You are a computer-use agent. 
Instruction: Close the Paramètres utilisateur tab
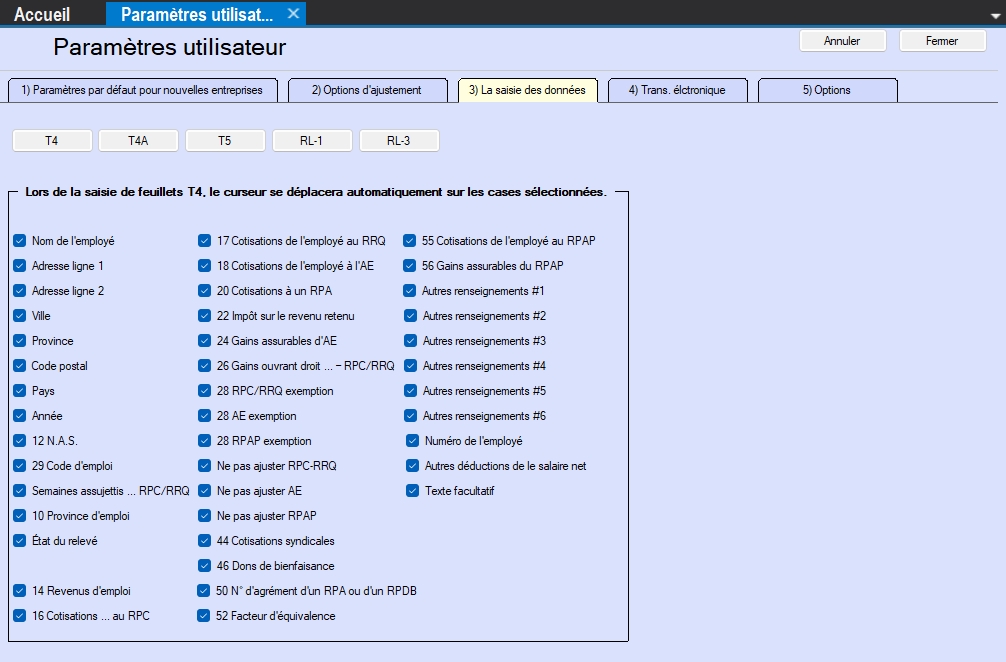pyautogui.click(x=293, y=14)
